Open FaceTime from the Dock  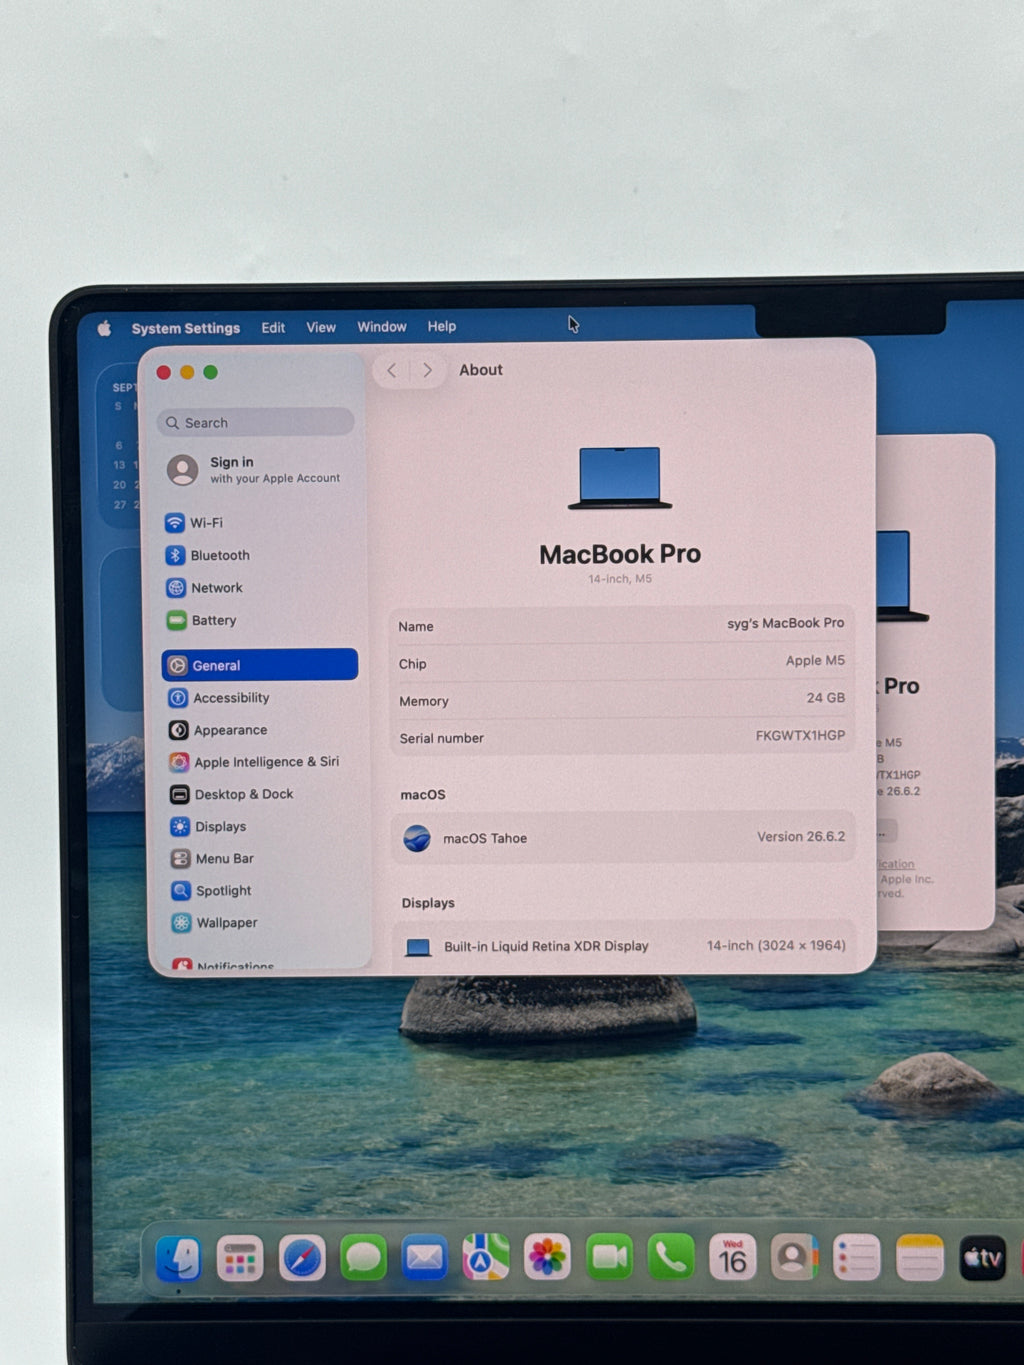609,1257
